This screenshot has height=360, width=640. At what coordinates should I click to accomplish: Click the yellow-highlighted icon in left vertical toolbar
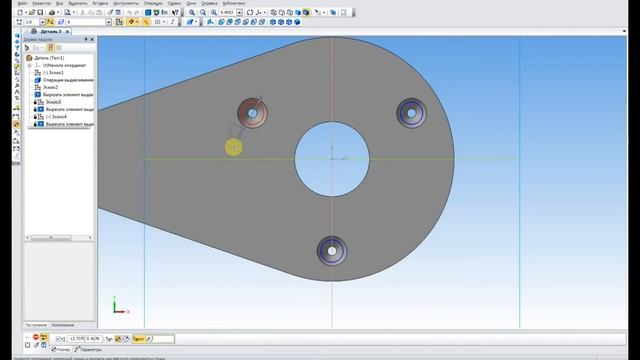16,124
